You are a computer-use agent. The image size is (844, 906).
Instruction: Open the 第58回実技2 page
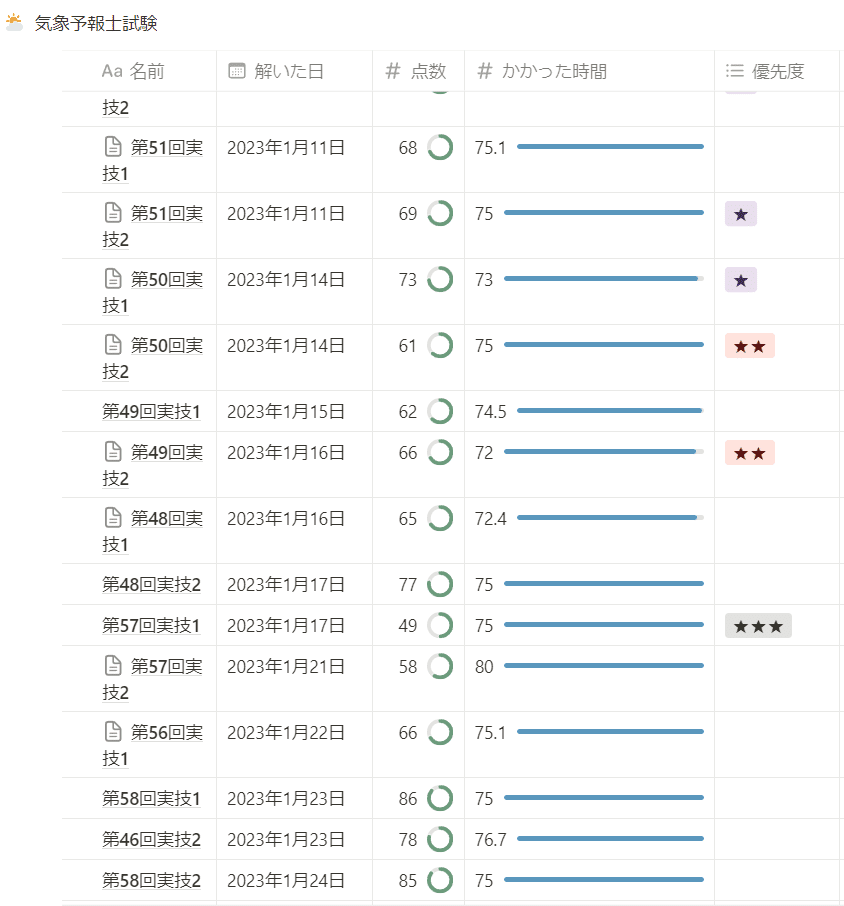151,880
